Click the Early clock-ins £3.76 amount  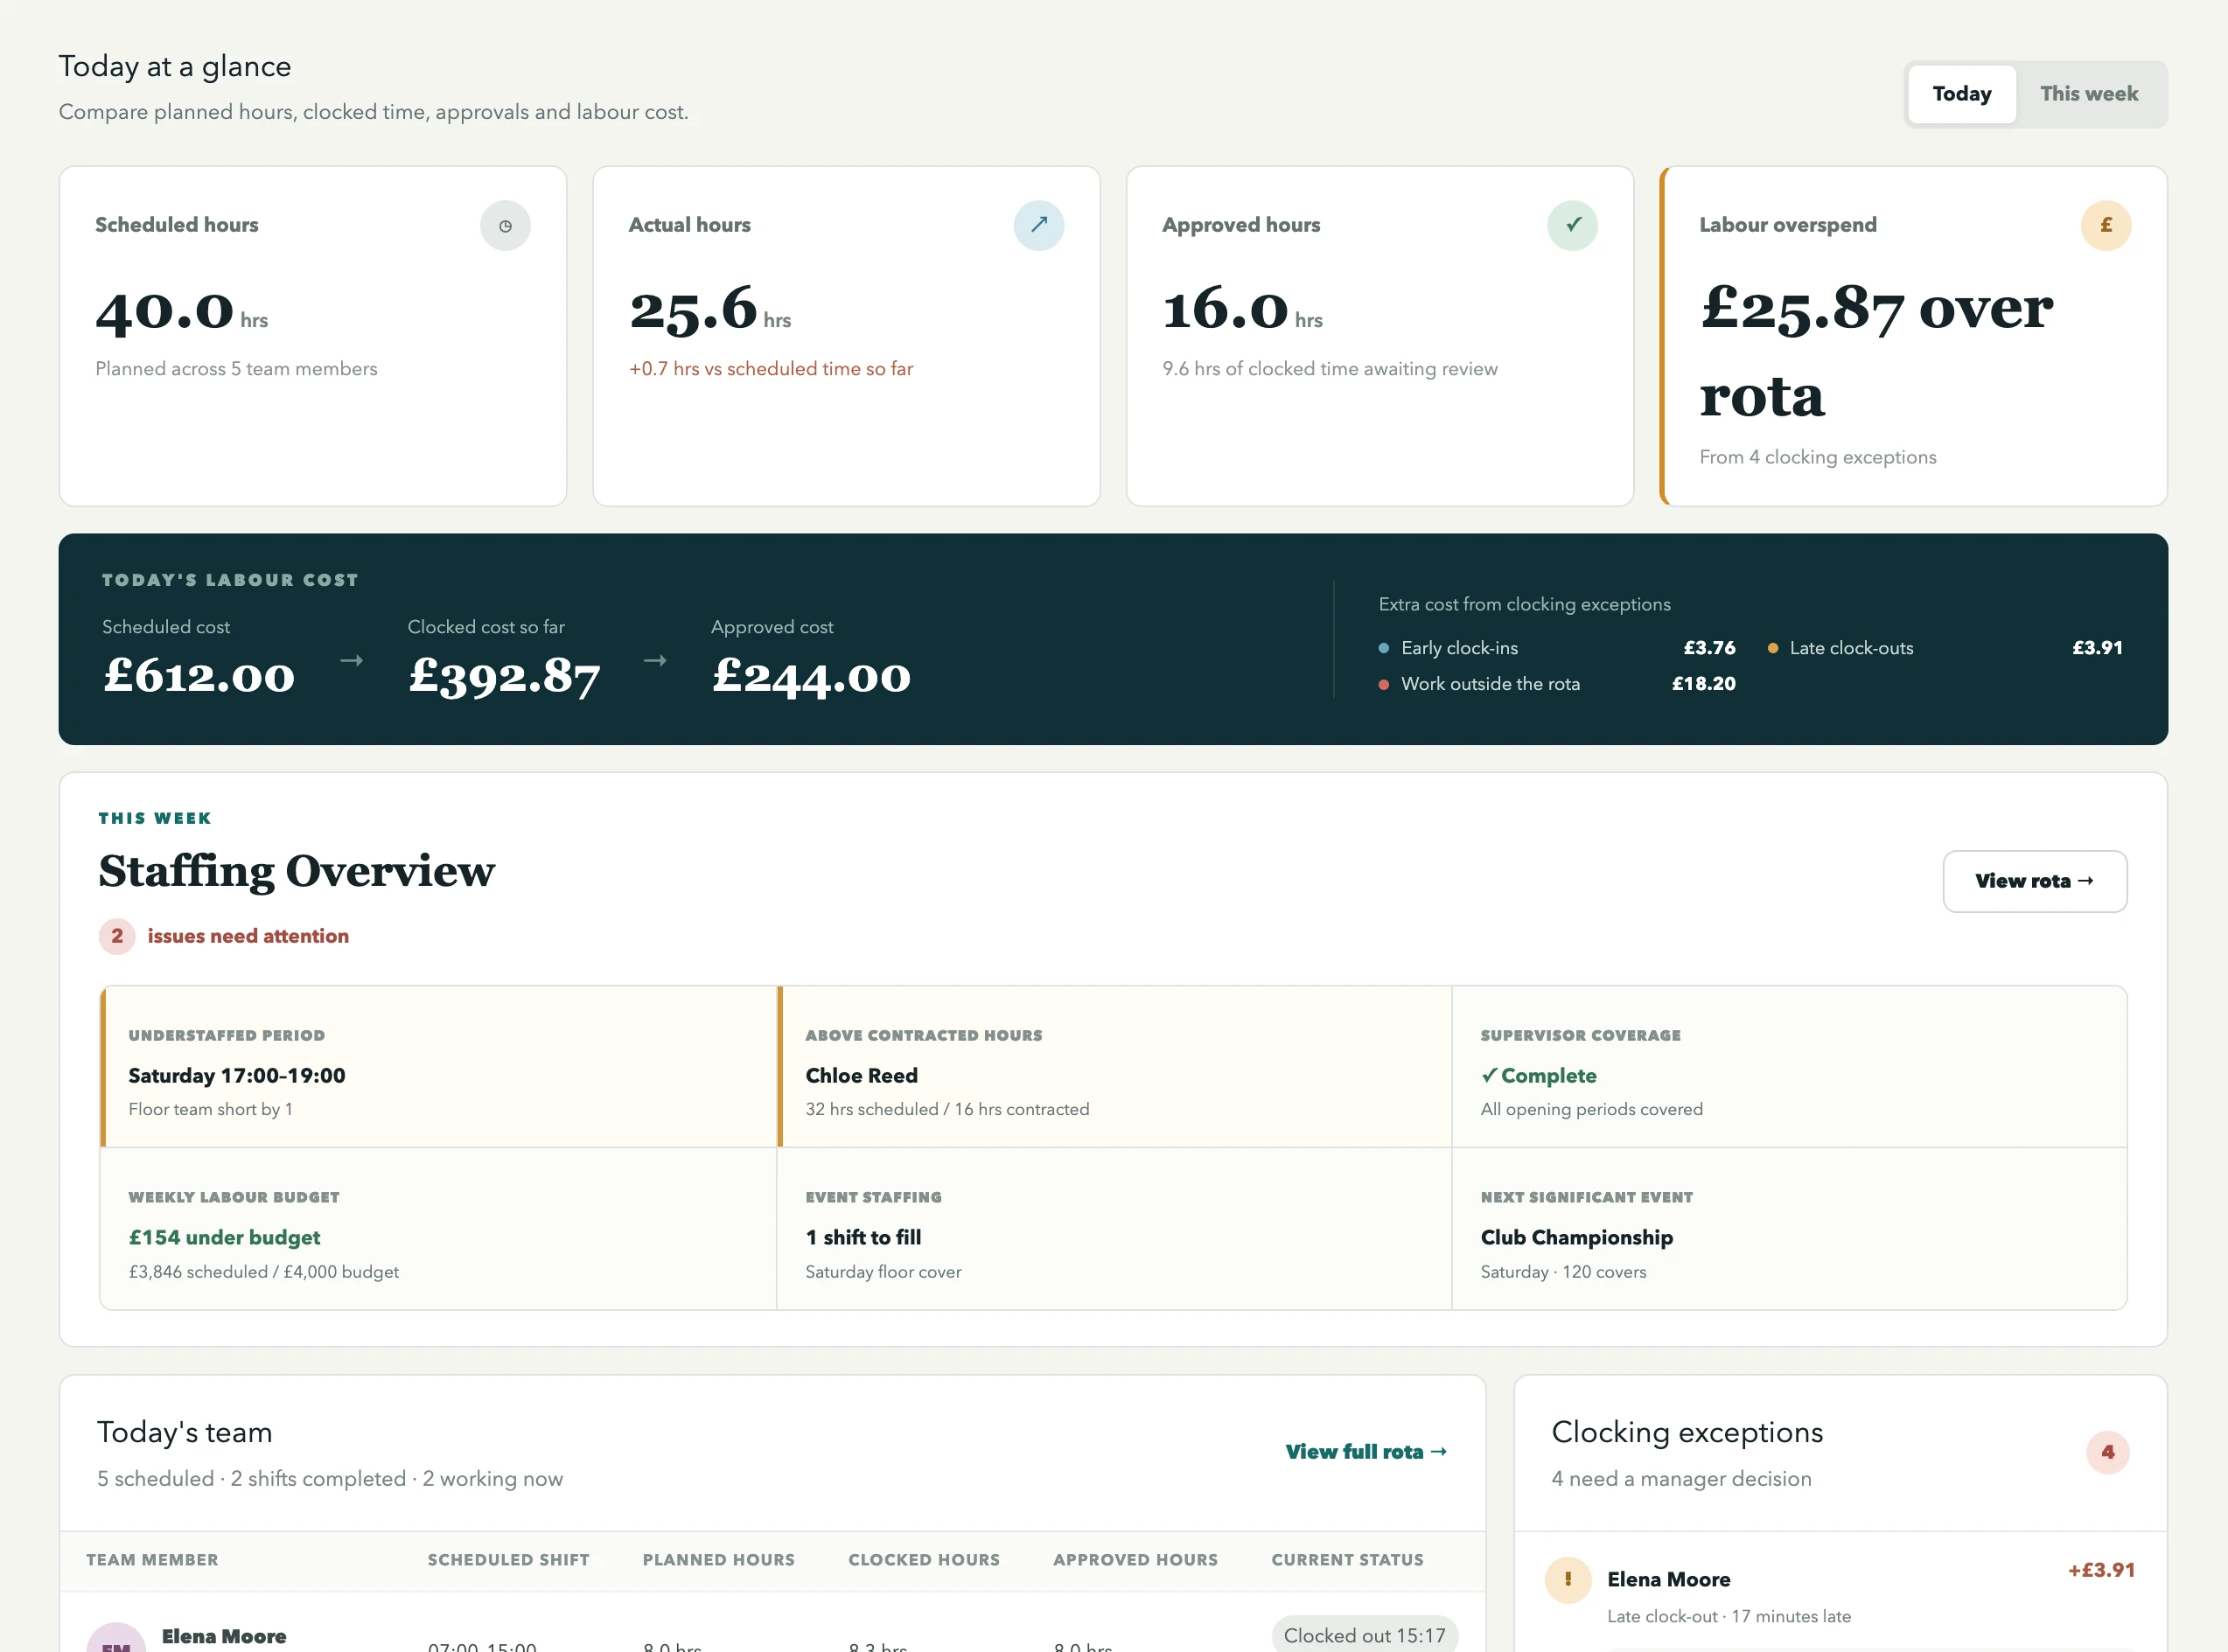click(x=1710, y=648)
